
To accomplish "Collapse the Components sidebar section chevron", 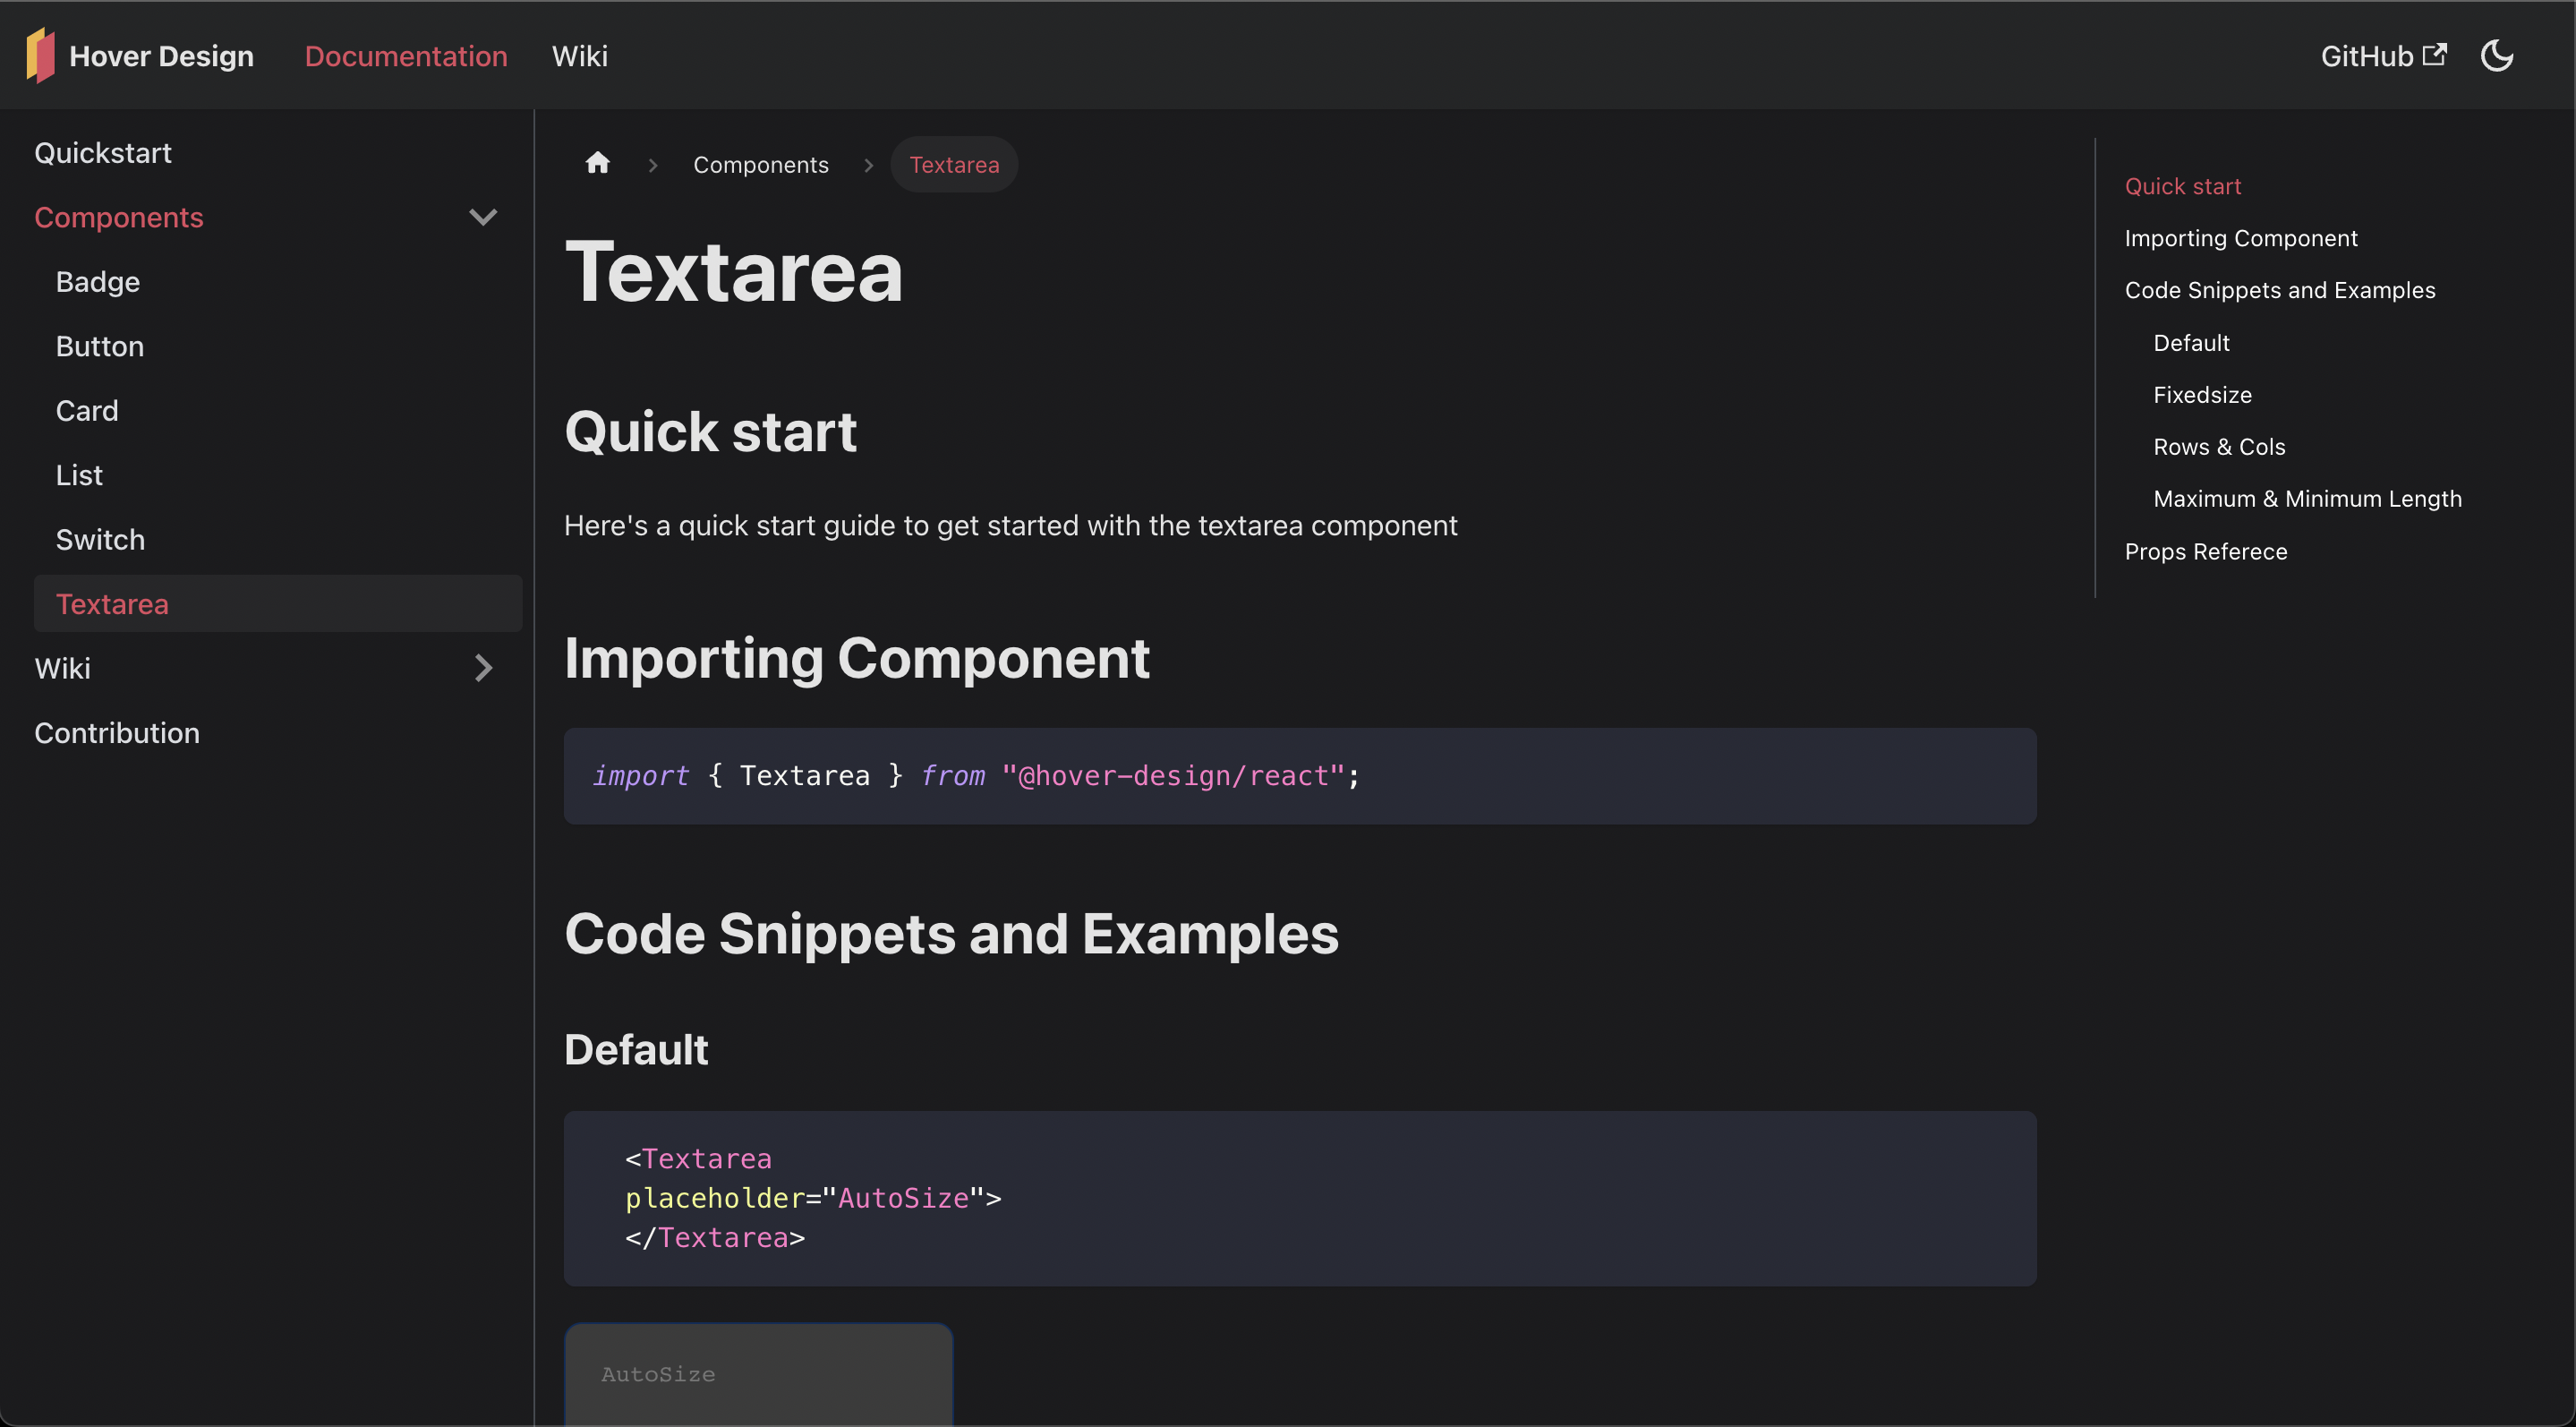I will (x=483, y=217).
